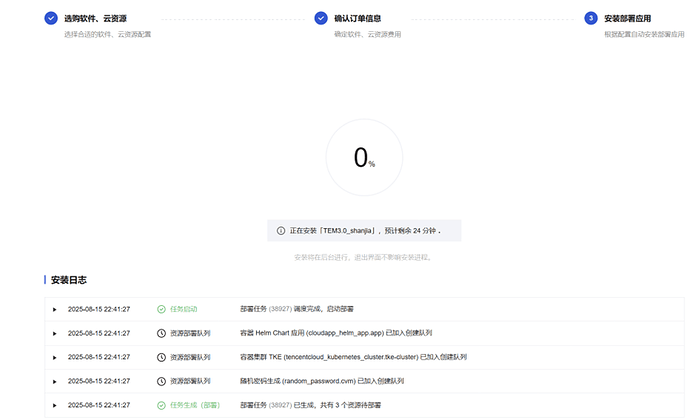Expand the 随机密码生成 log row

55,381
